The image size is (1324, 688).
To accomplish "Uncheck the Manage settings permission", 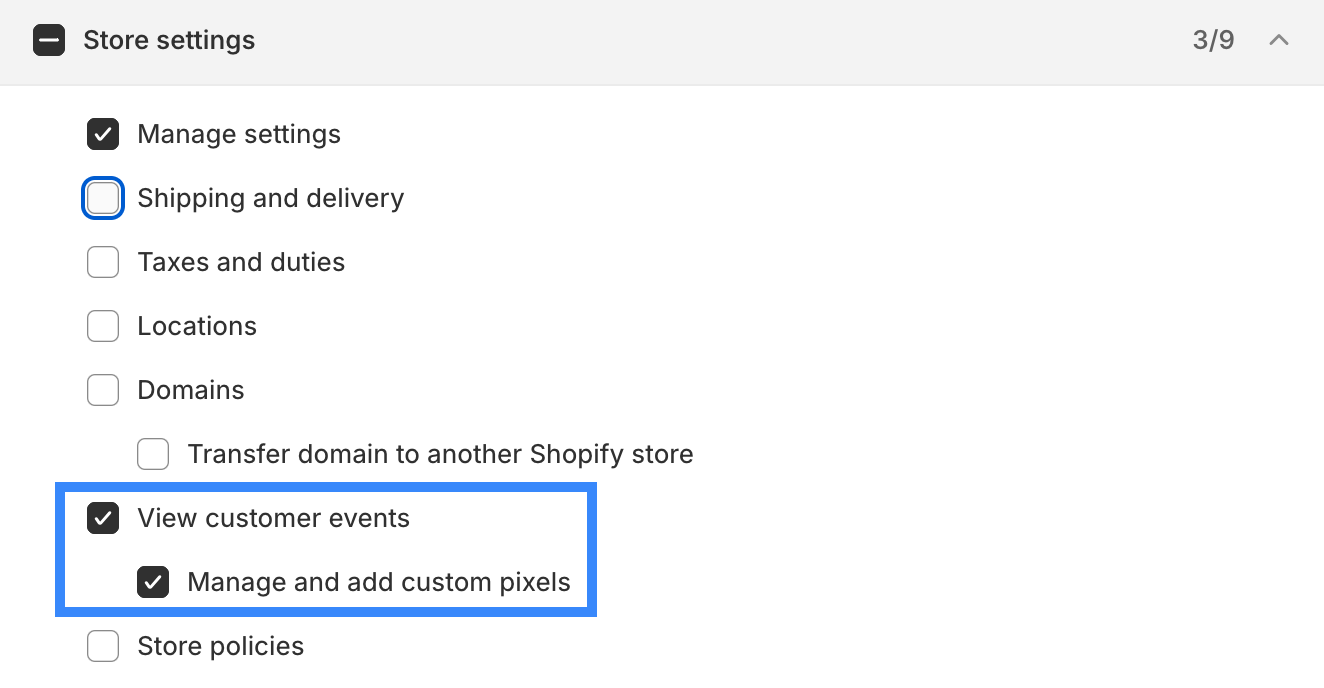I will (x=103, y=134).
